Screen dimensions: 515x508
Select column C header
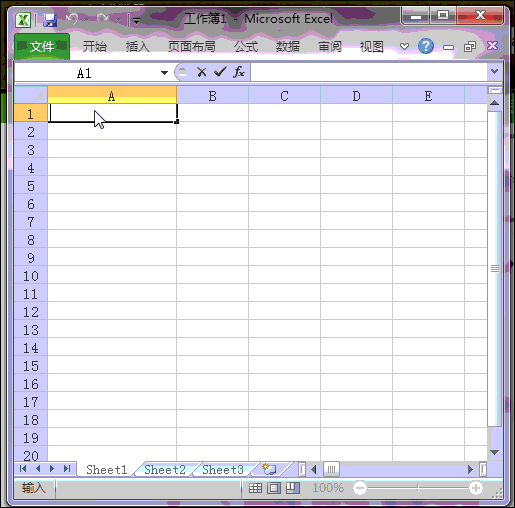[284, 96]
